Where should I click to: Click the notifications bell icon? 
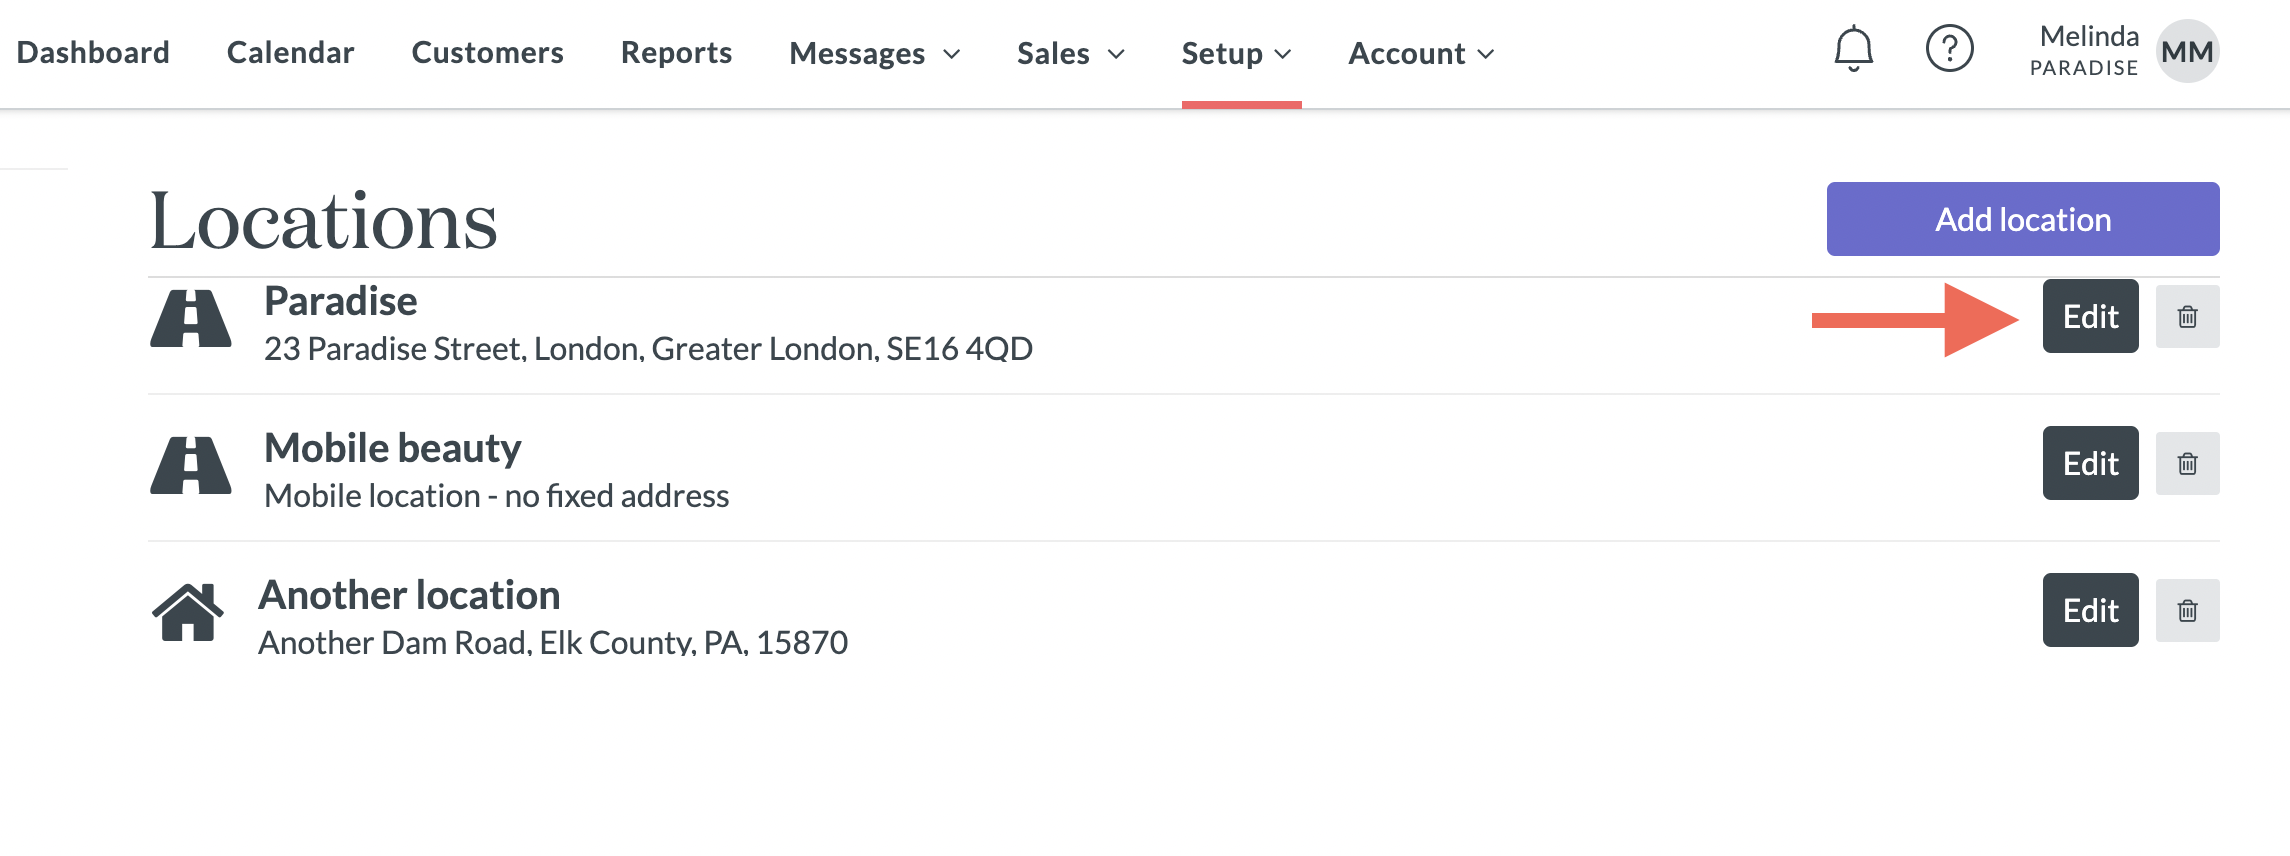[x=1853, y=49]
